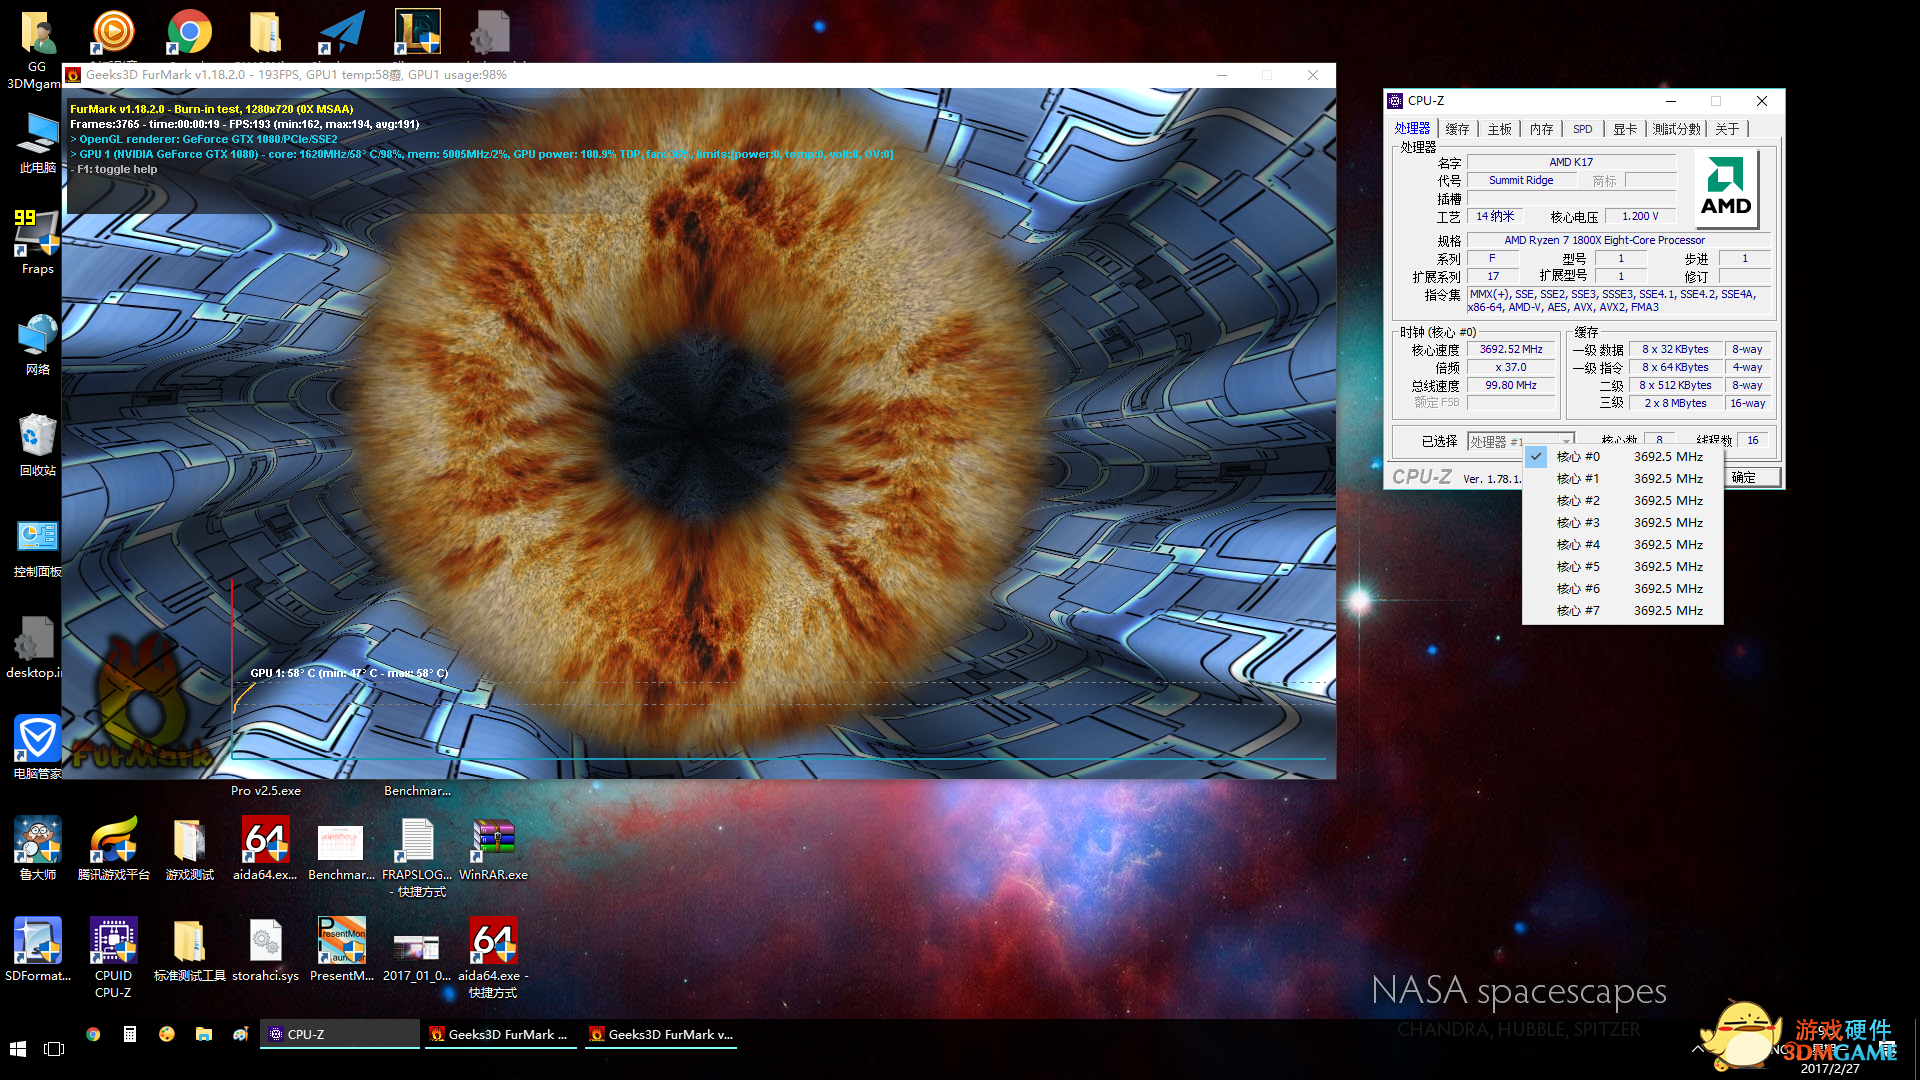Open the calculator icon on the taskbar
1920x1080 pixels.
click(x=130, y=1034)
